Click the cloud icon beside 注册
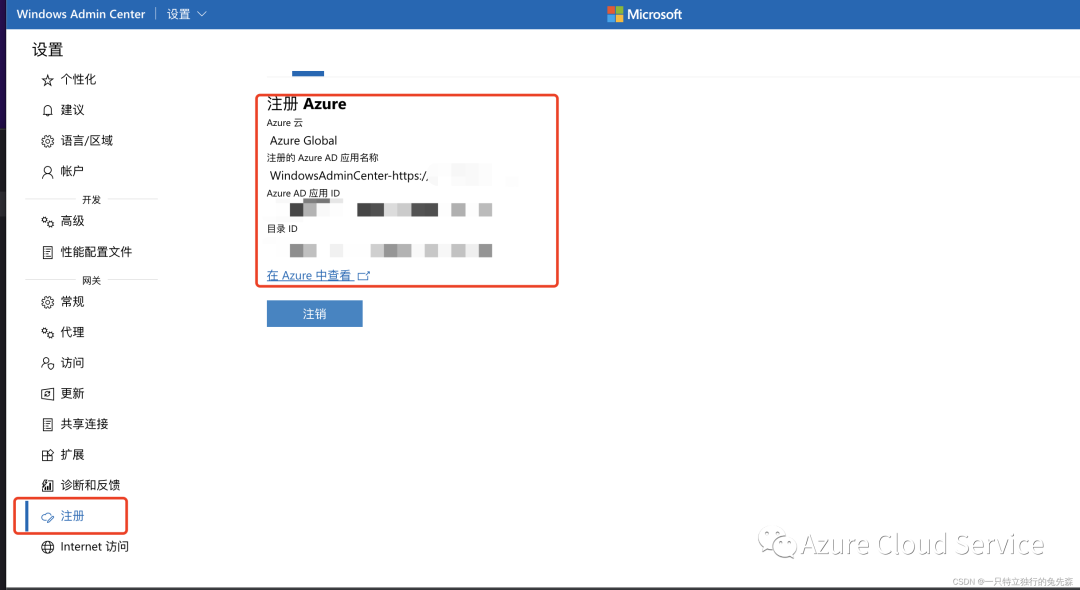The width and height of the screenshot is (1080, 590). tap(48, 517)
